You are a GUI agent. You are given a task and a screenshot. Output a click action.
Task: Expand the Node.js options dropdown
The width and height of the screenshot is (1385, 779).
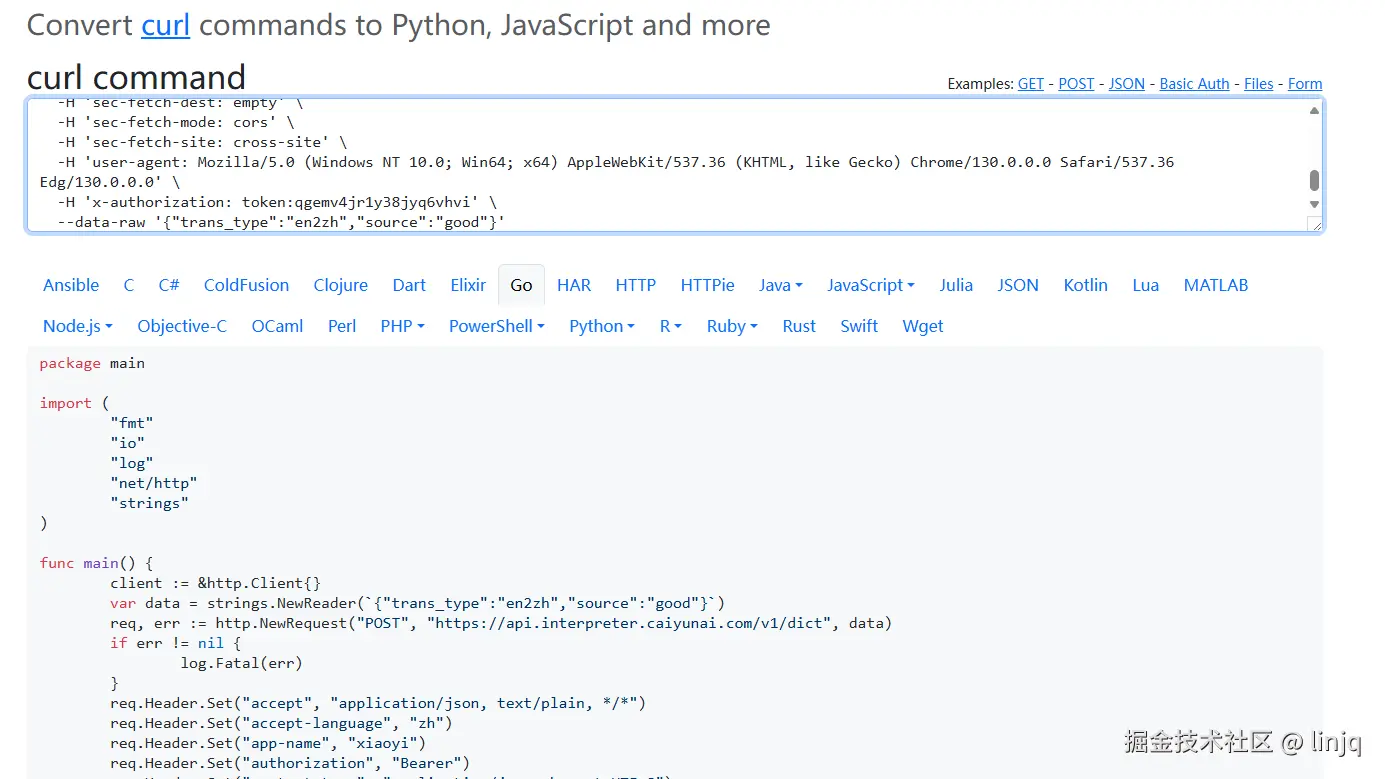tap(77, 326)
